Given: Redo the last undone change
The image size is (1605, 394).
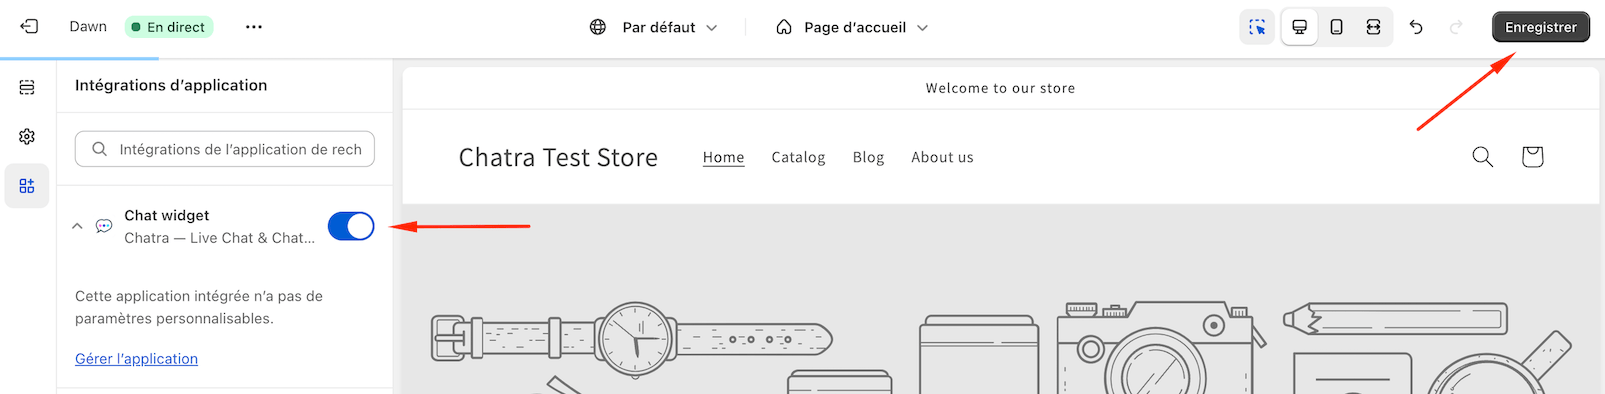Looking at the screenshot, I should [x=1456, y=27].
